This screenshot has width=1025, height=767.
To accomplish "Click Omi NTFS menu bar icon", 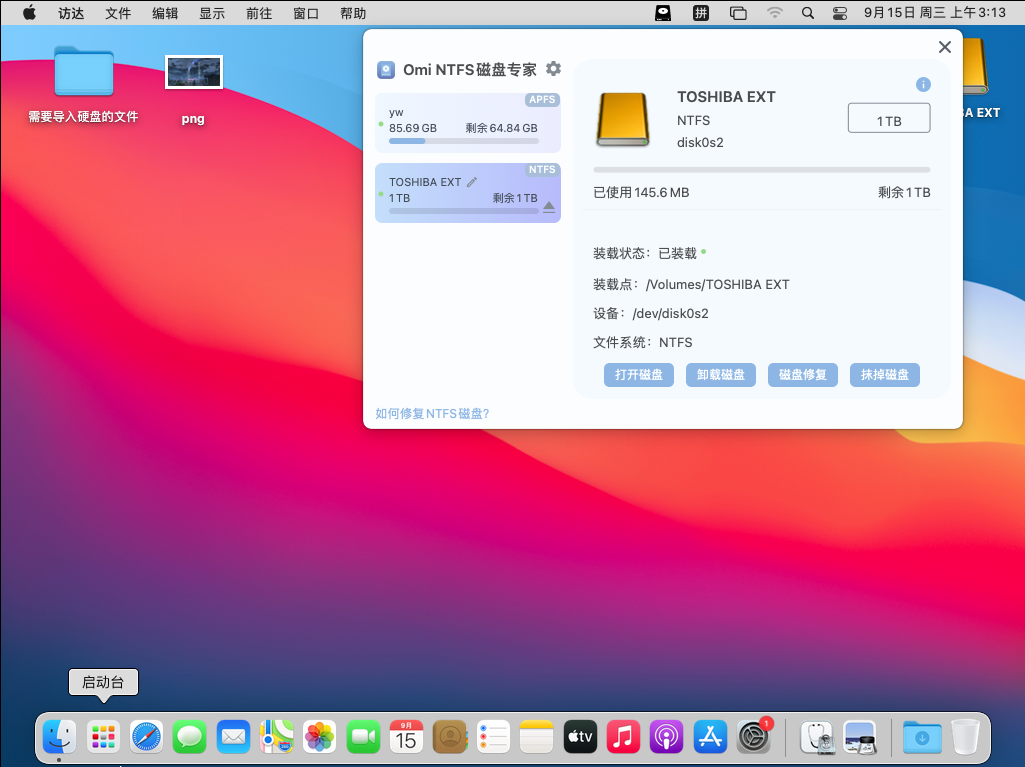I will coord(663,13).
